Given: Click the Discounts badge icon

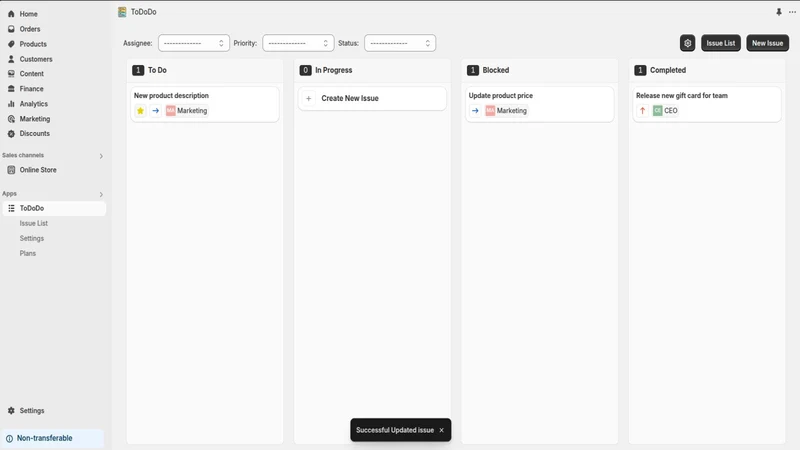Looking at the screenshot, I should tap(11, 134).
